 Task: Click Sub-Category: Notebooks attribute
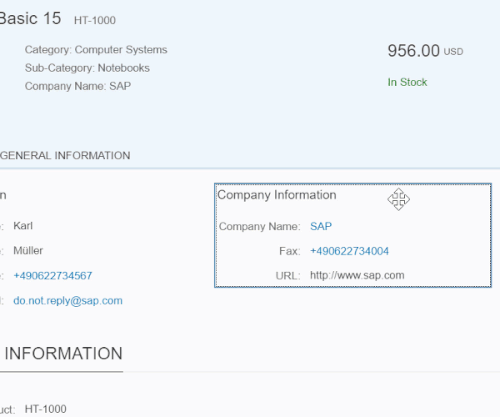click(87, 68)
